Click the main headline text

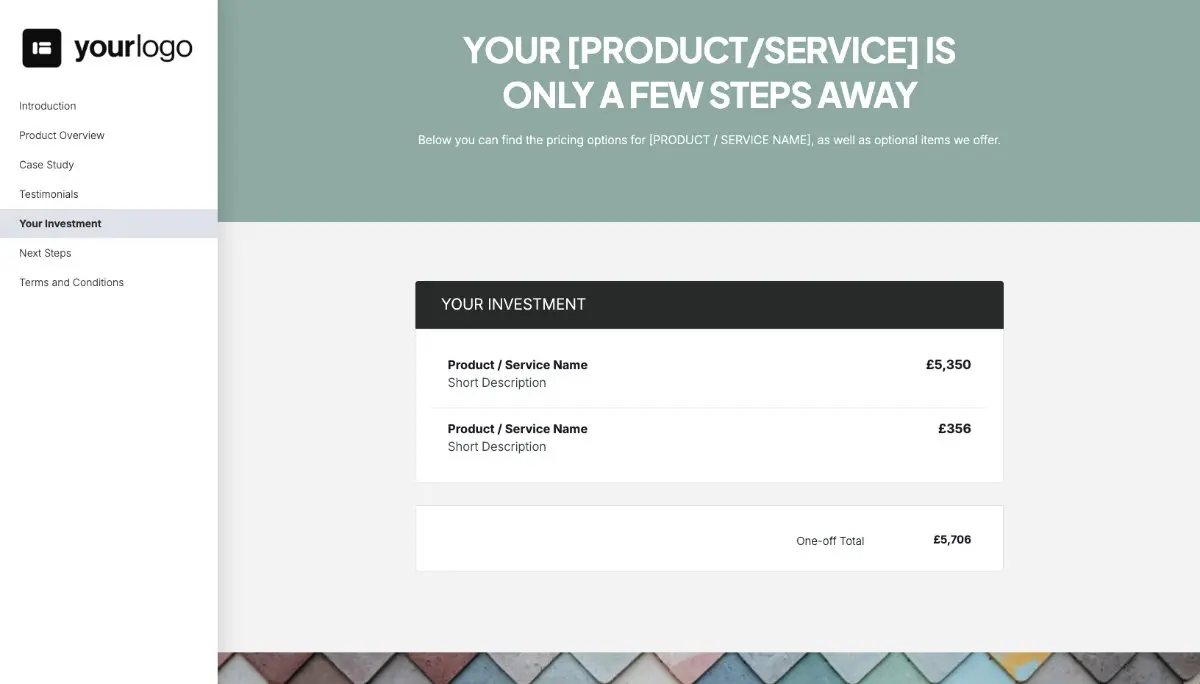pyautogui.click(x=708, y=72)
